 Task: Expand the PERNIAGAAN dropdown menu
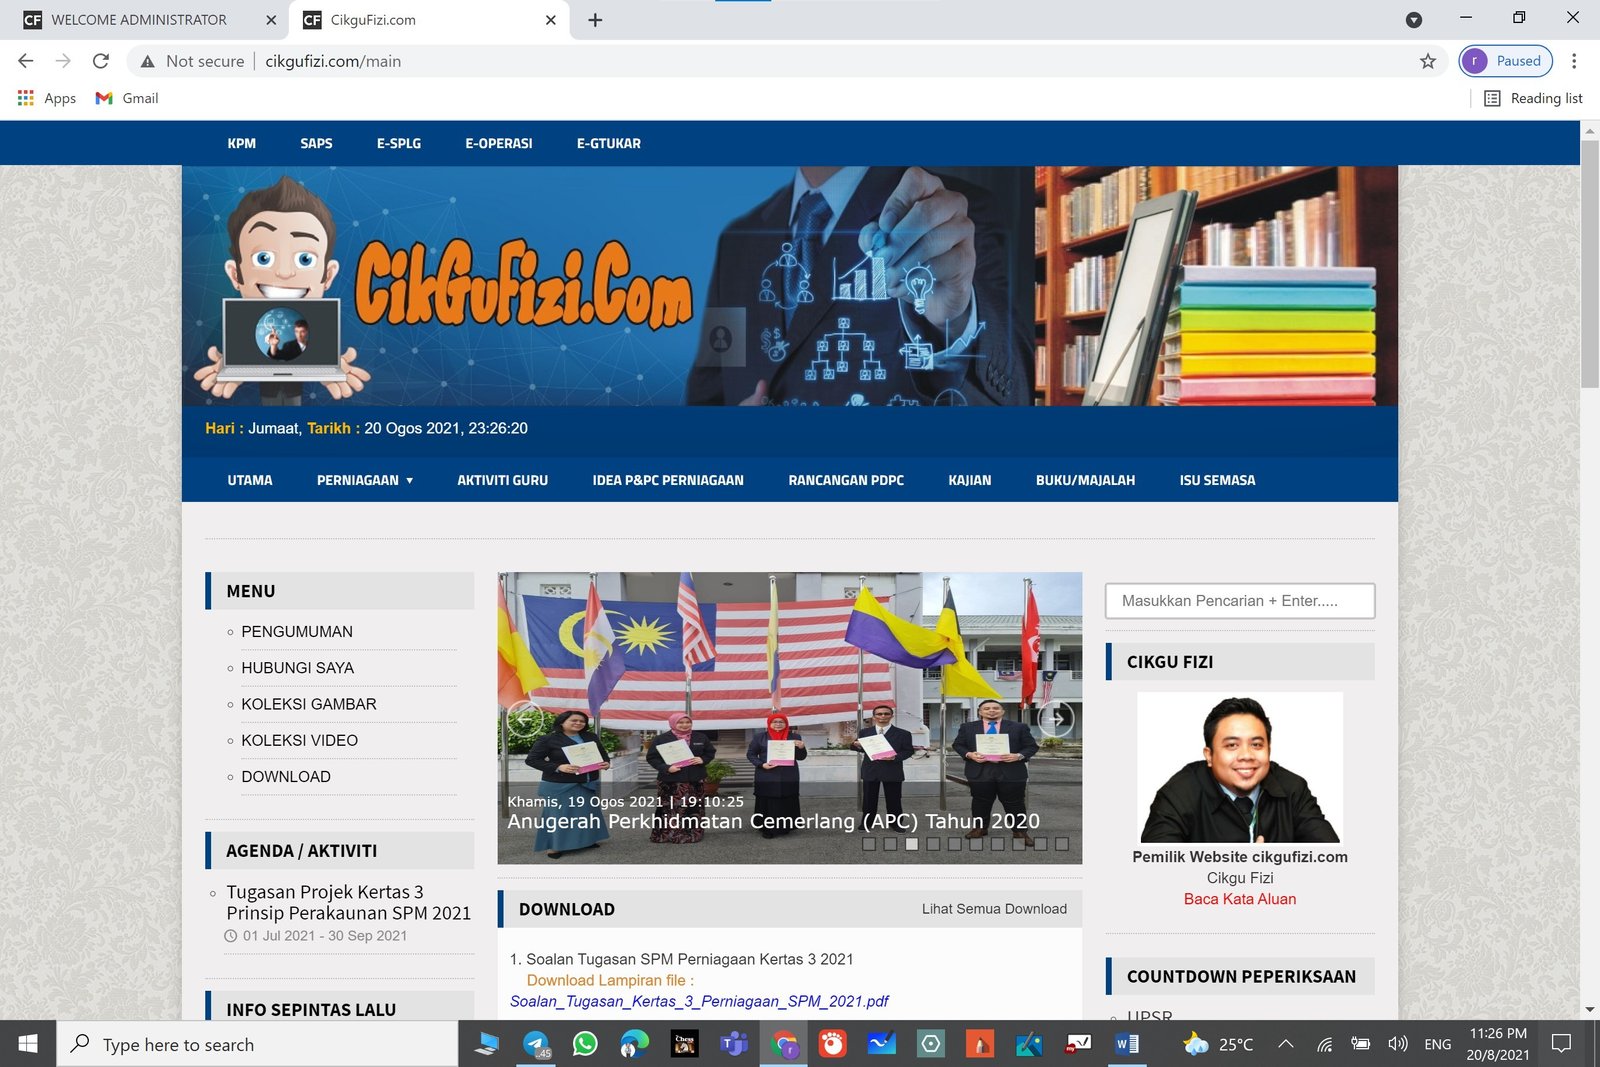pos(365,480)
